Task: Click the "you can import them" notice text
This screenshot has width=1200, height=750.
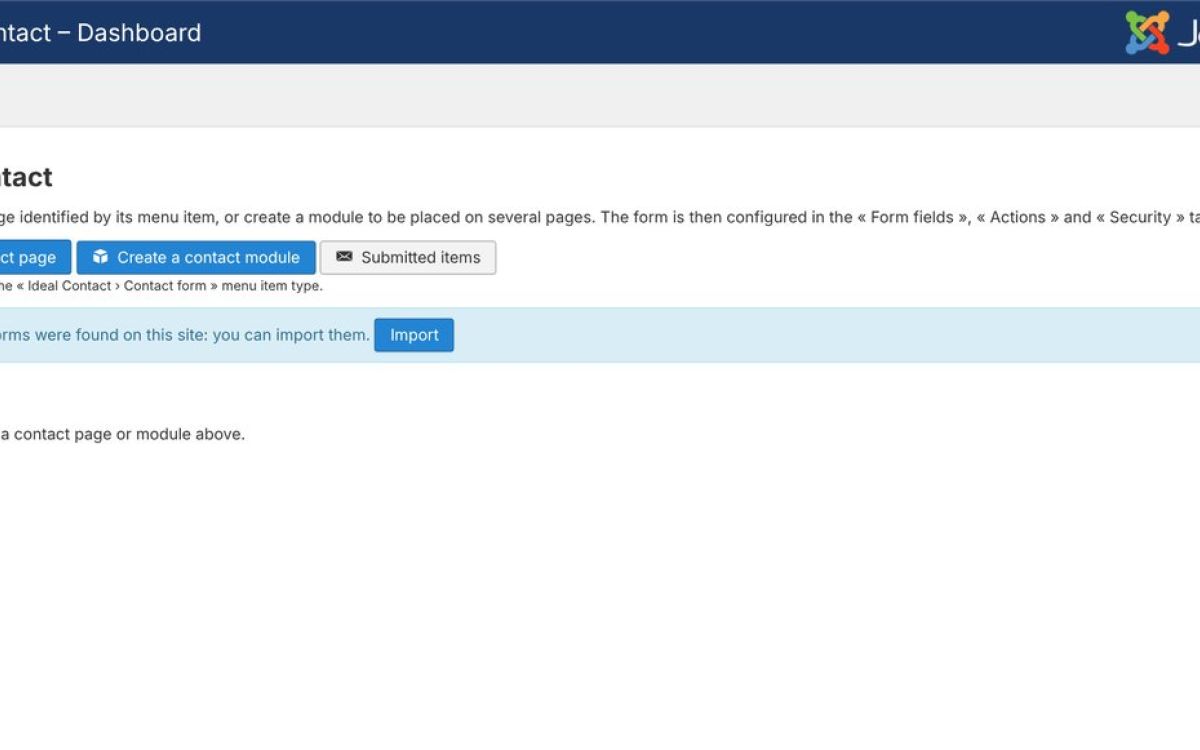Action: (x=185, y=335)
